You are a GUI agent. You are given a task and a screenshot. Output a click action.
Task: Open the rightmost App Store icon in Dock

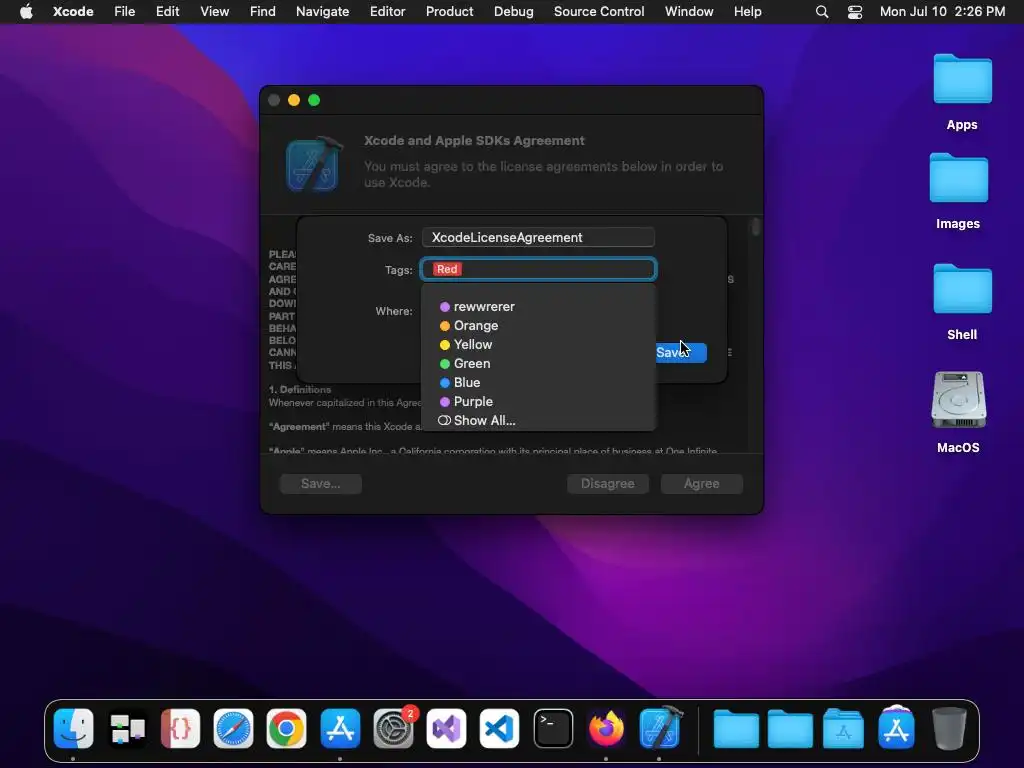pyautogui.click(x=896, y=728)
